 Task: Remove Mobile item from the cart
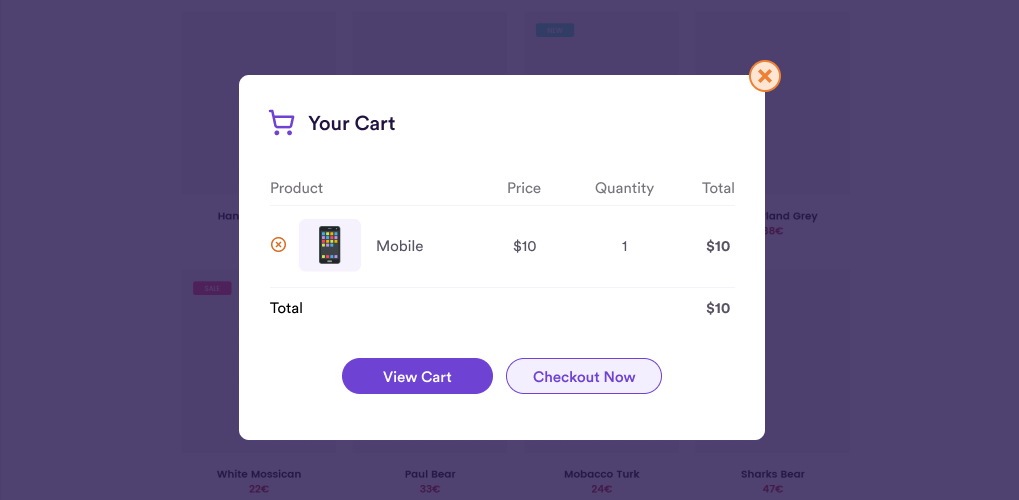(278, 245)
